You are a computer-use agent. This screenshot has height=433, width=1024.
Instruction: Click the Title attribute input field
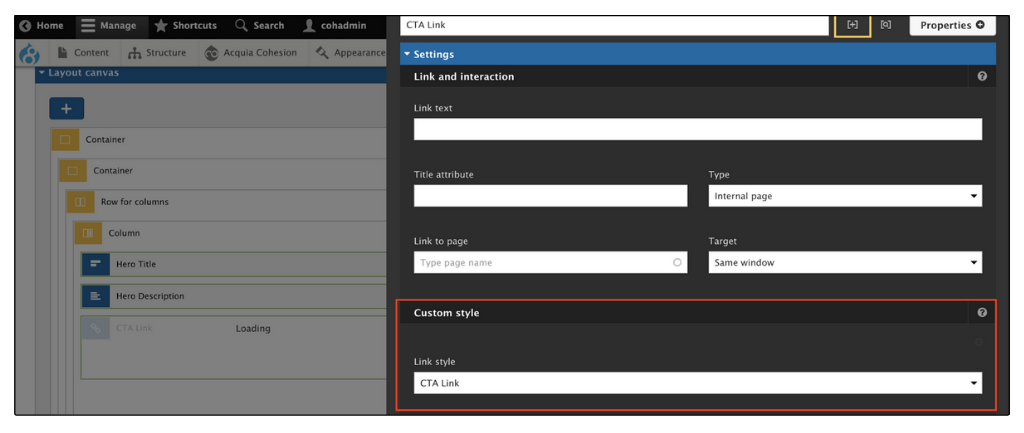point(551,196)
